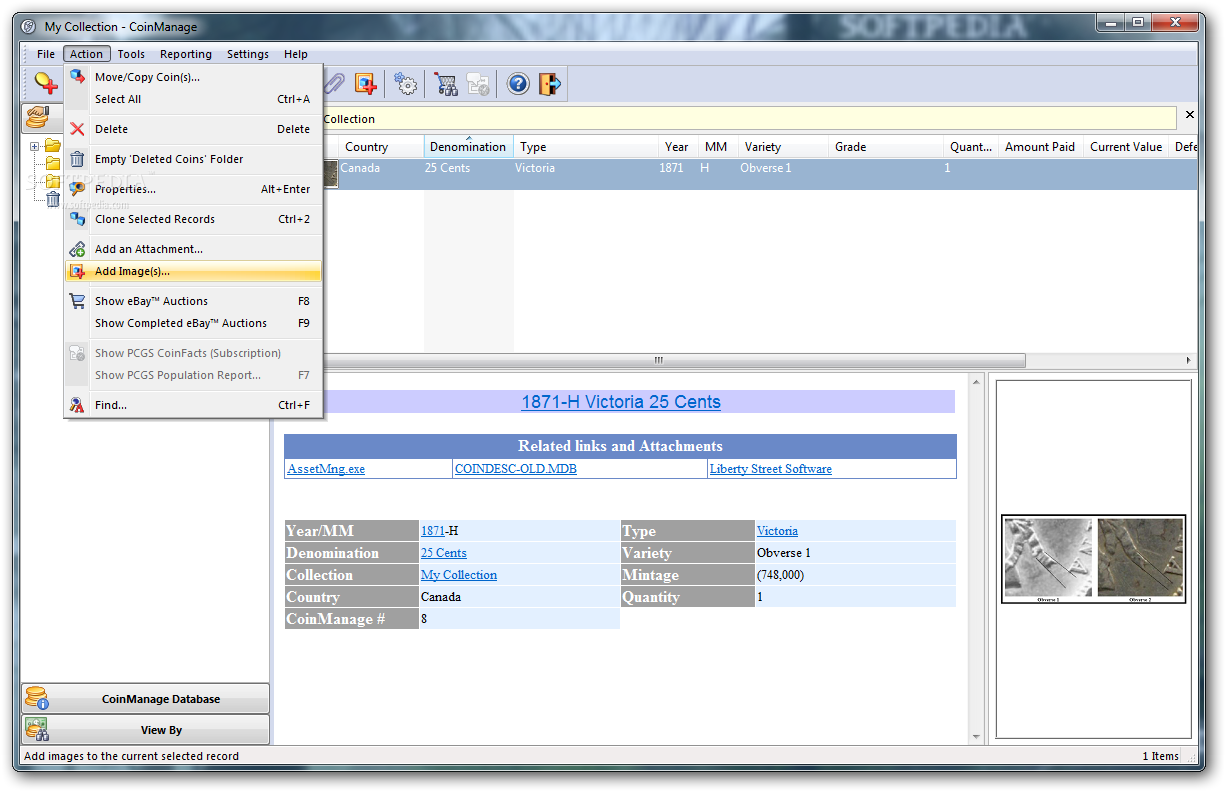Viewport: 1226px width, 792px height.
Task: Open help with the blue question-mark icon
Action: coord(518,84)
